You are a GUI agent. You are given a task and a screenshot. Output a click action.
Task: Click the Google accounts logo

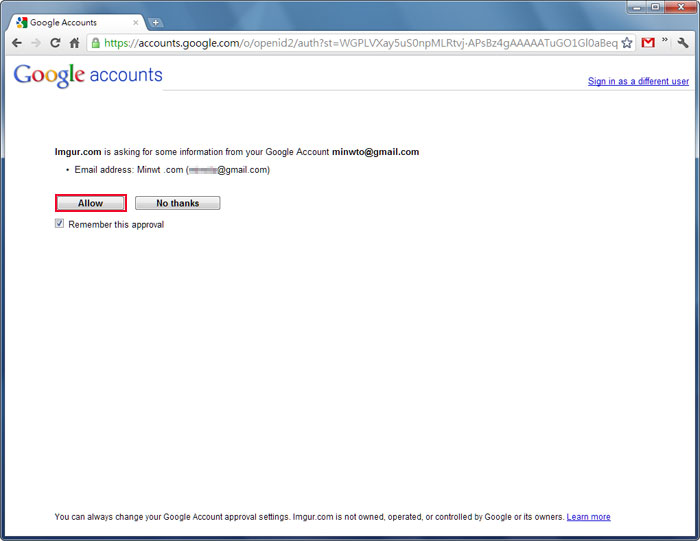point(88,75)
